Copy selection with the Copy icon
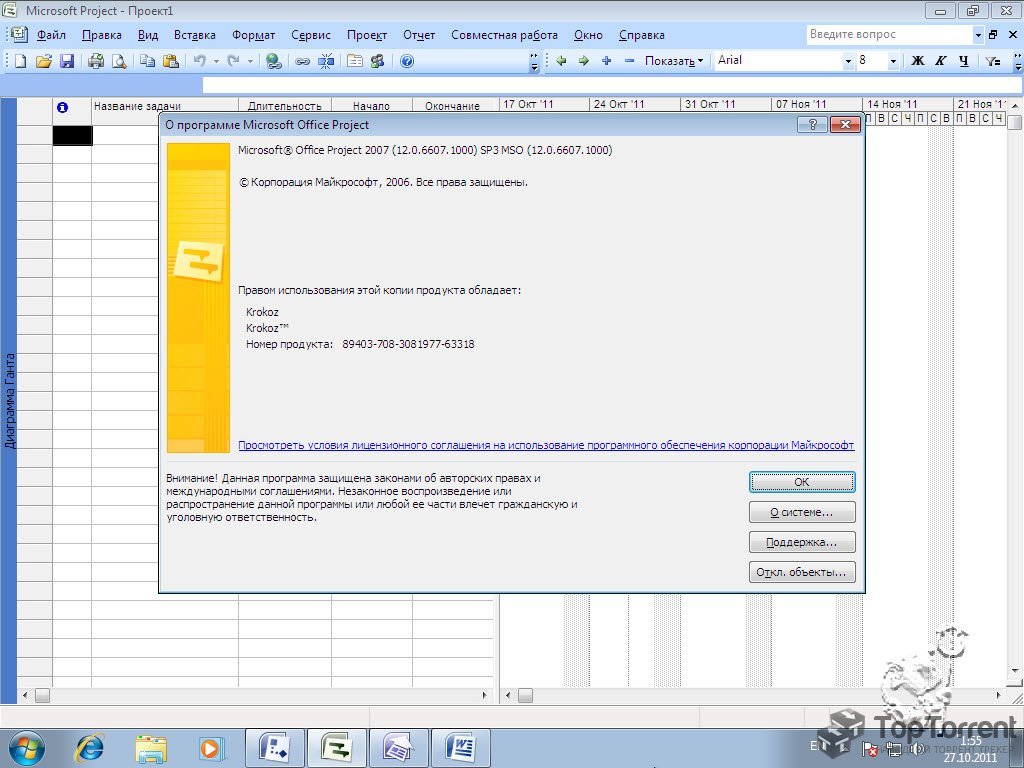Image resolution: width=1024 pixels, height=768 pixels. tap(148, 61)
